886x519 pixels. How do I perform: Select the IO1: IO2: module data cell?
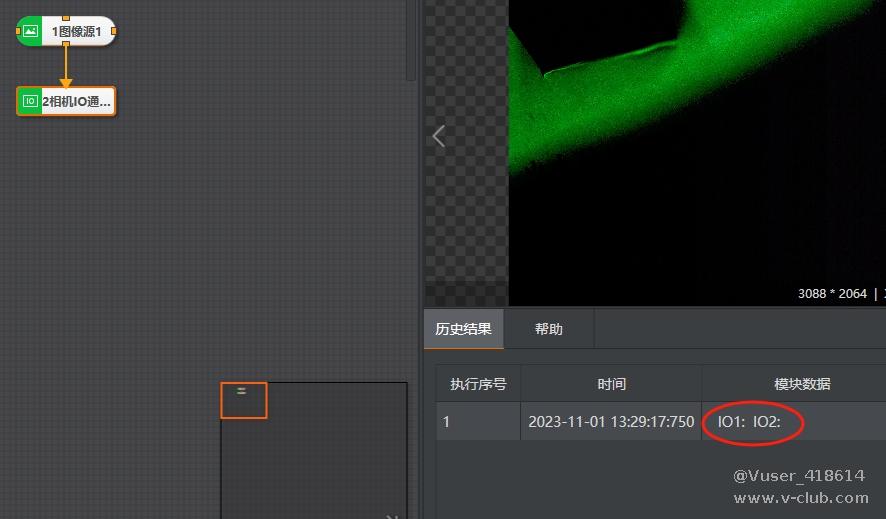tap(794, 421)
